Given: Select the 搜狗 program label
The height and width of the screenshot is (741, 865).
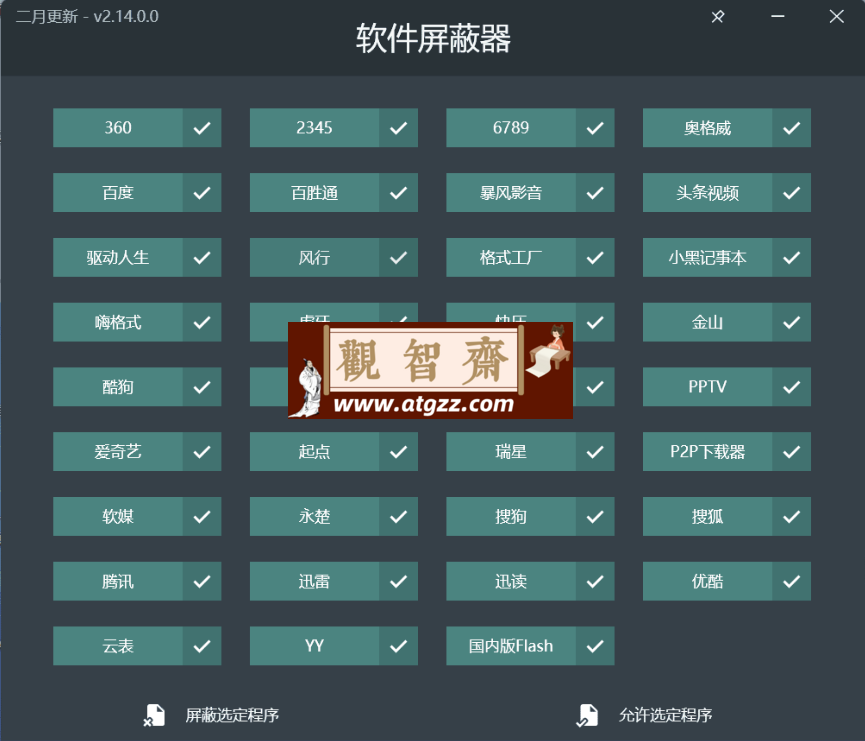Looking at the screenshot, I should tap(511, 516).
